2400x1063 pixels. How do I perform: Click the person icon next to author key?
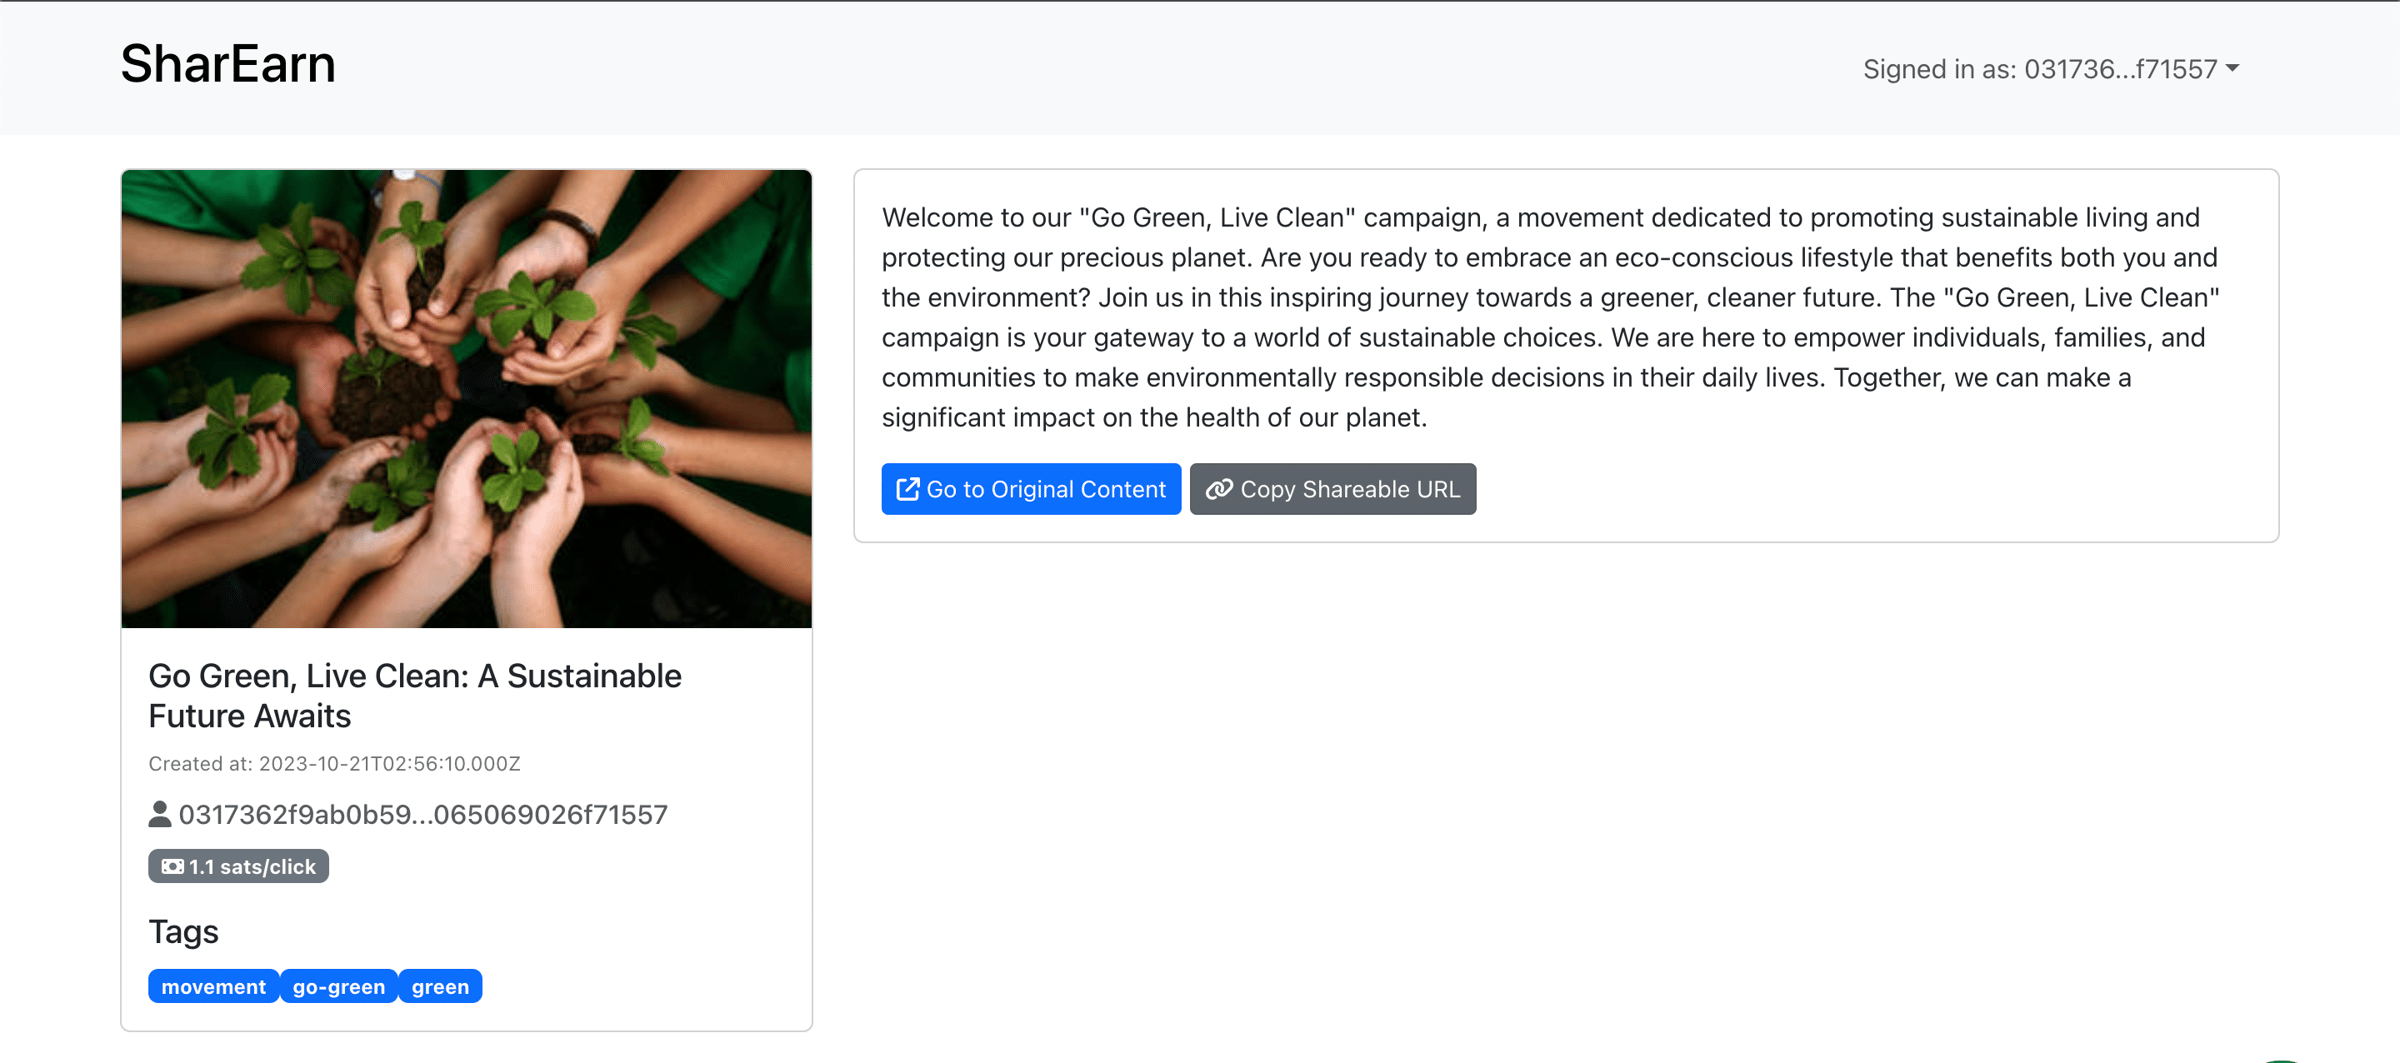[159, 814]
